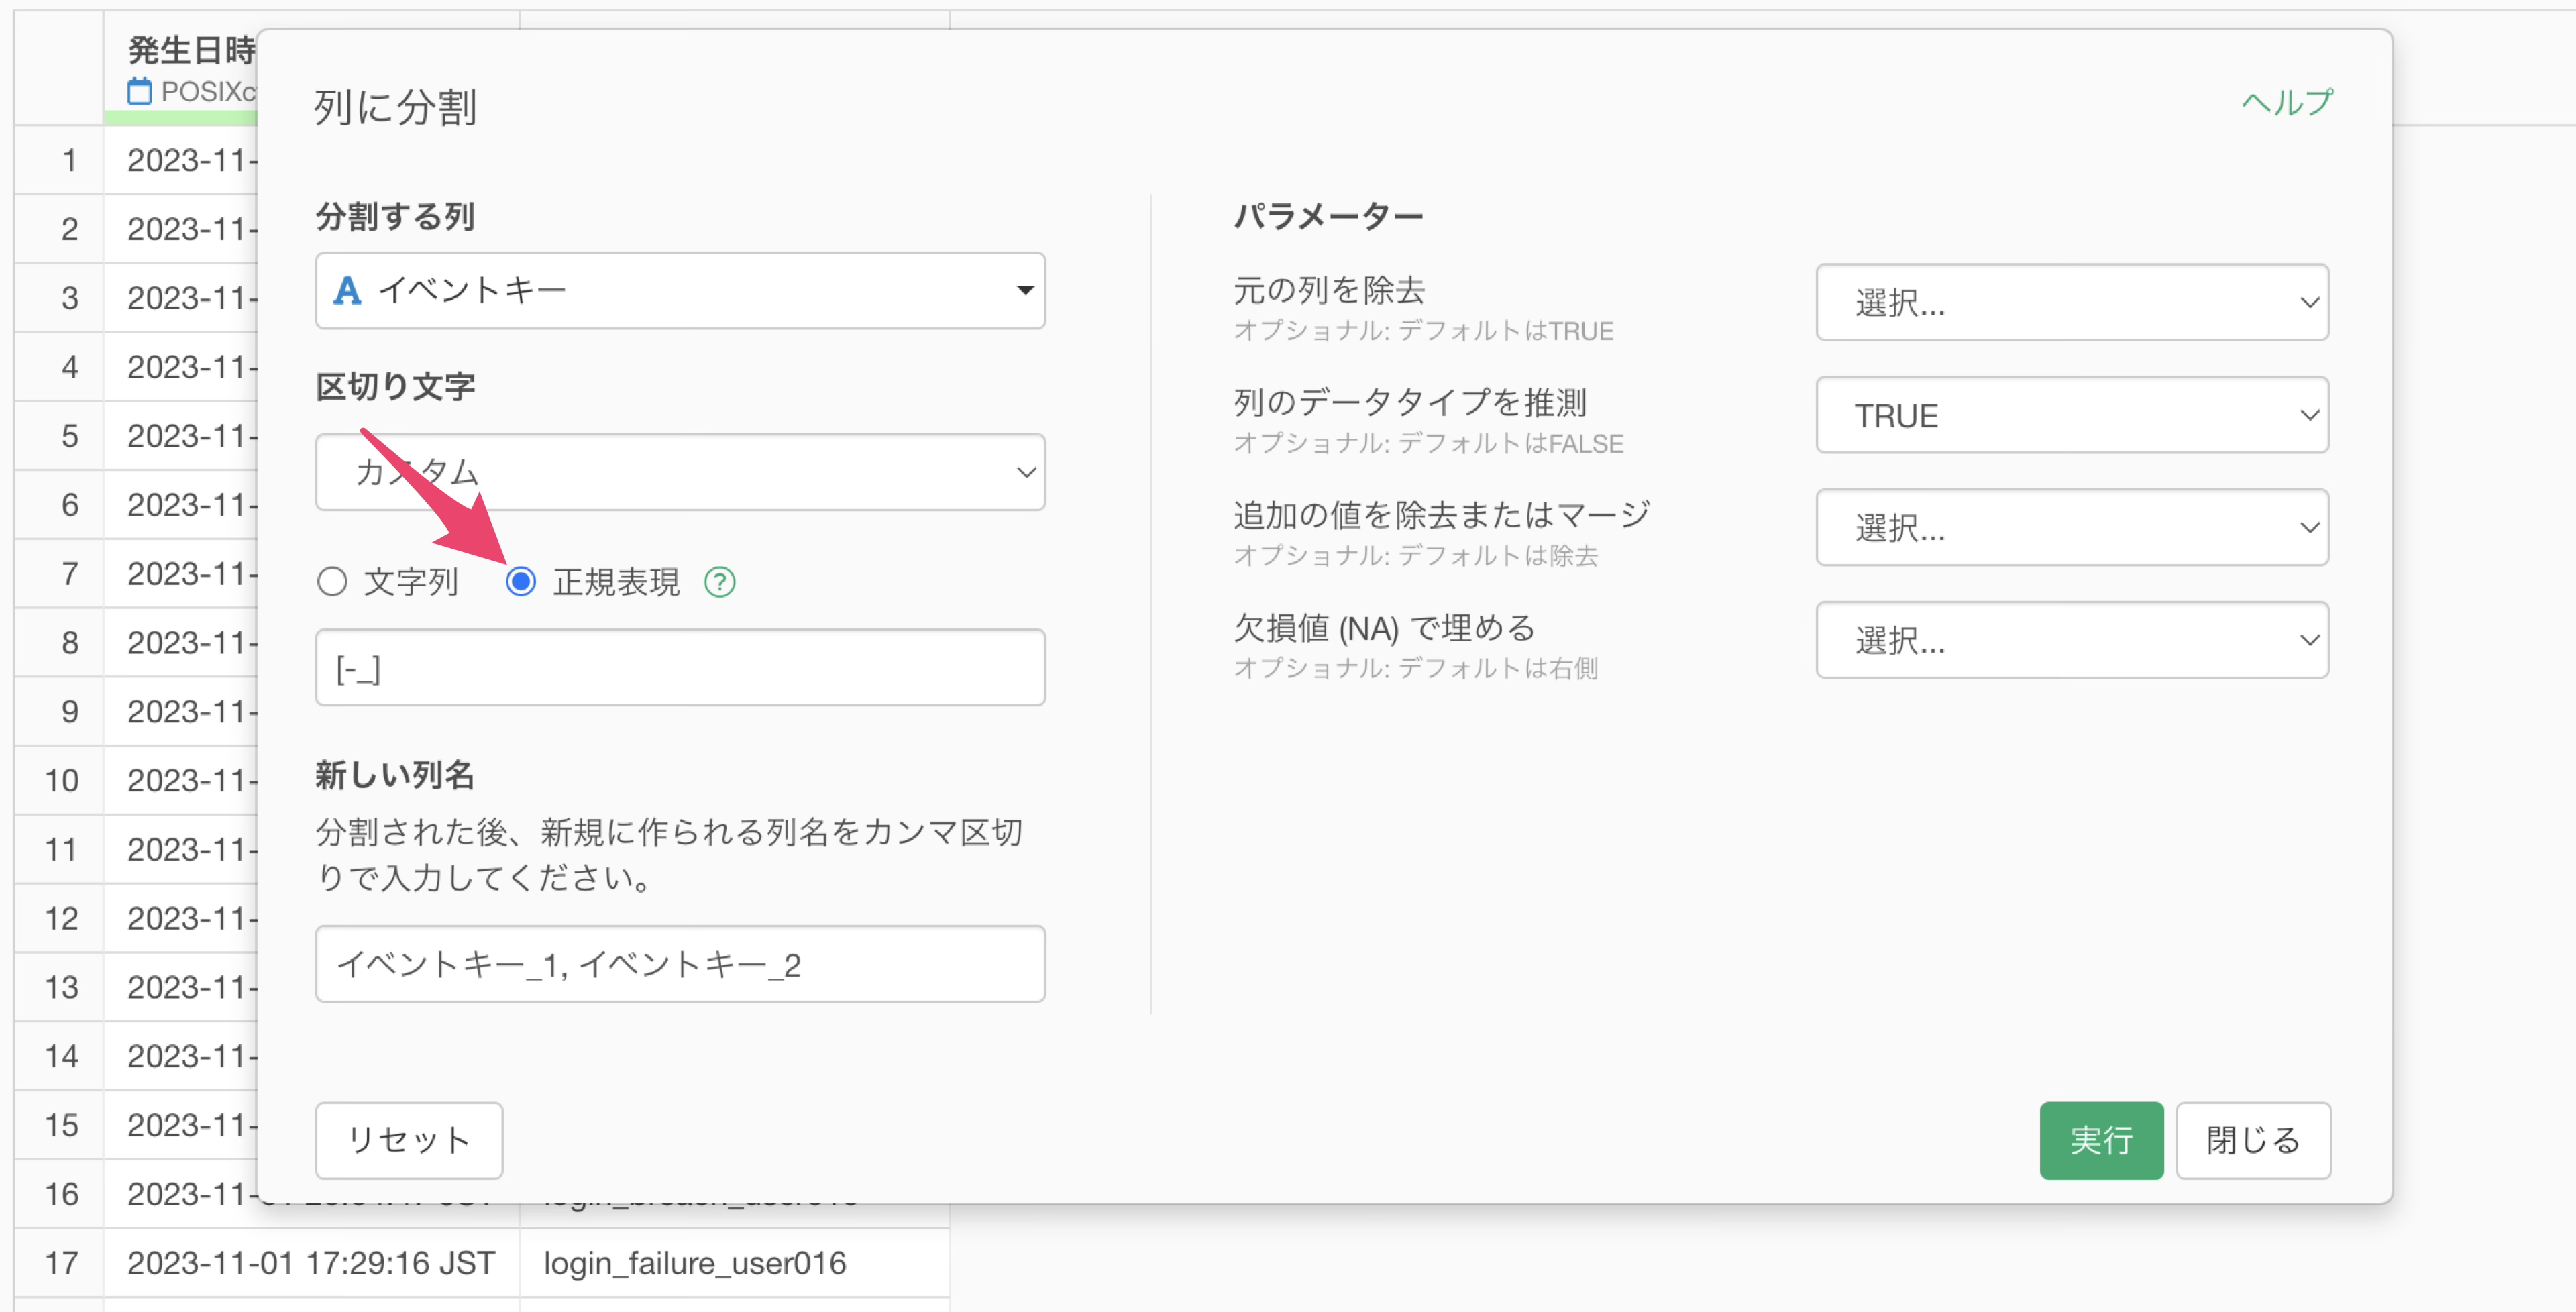
Task: Open the 列のデータタイプを推測 TRUE dropdown
Action: pyautogui.click(x=2071, y=415)
